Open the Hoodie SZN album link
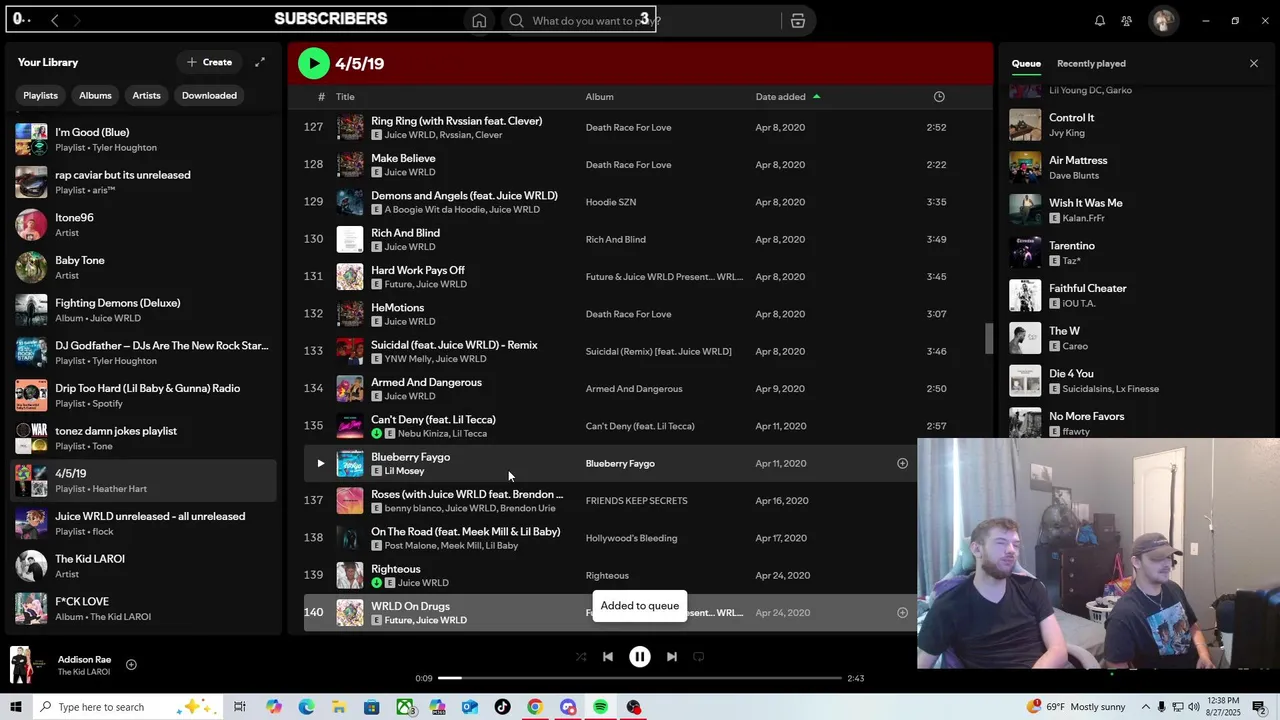1280x720 pixels. tap(611, 202)
